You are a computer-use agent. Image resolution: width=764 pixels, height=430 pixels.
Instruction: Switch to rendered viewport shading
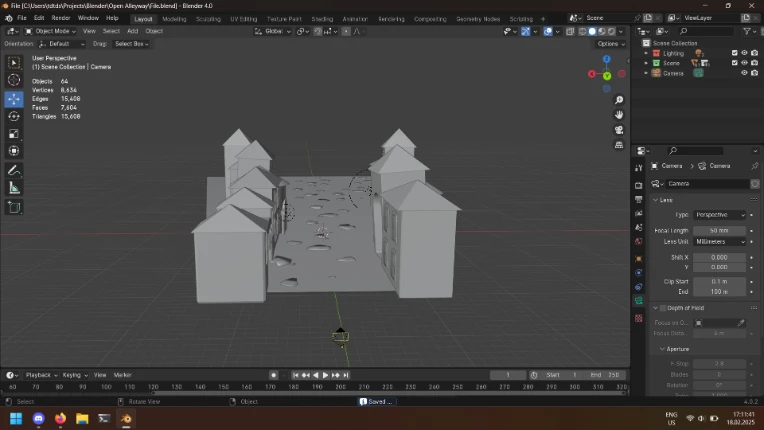click(611, 31)
